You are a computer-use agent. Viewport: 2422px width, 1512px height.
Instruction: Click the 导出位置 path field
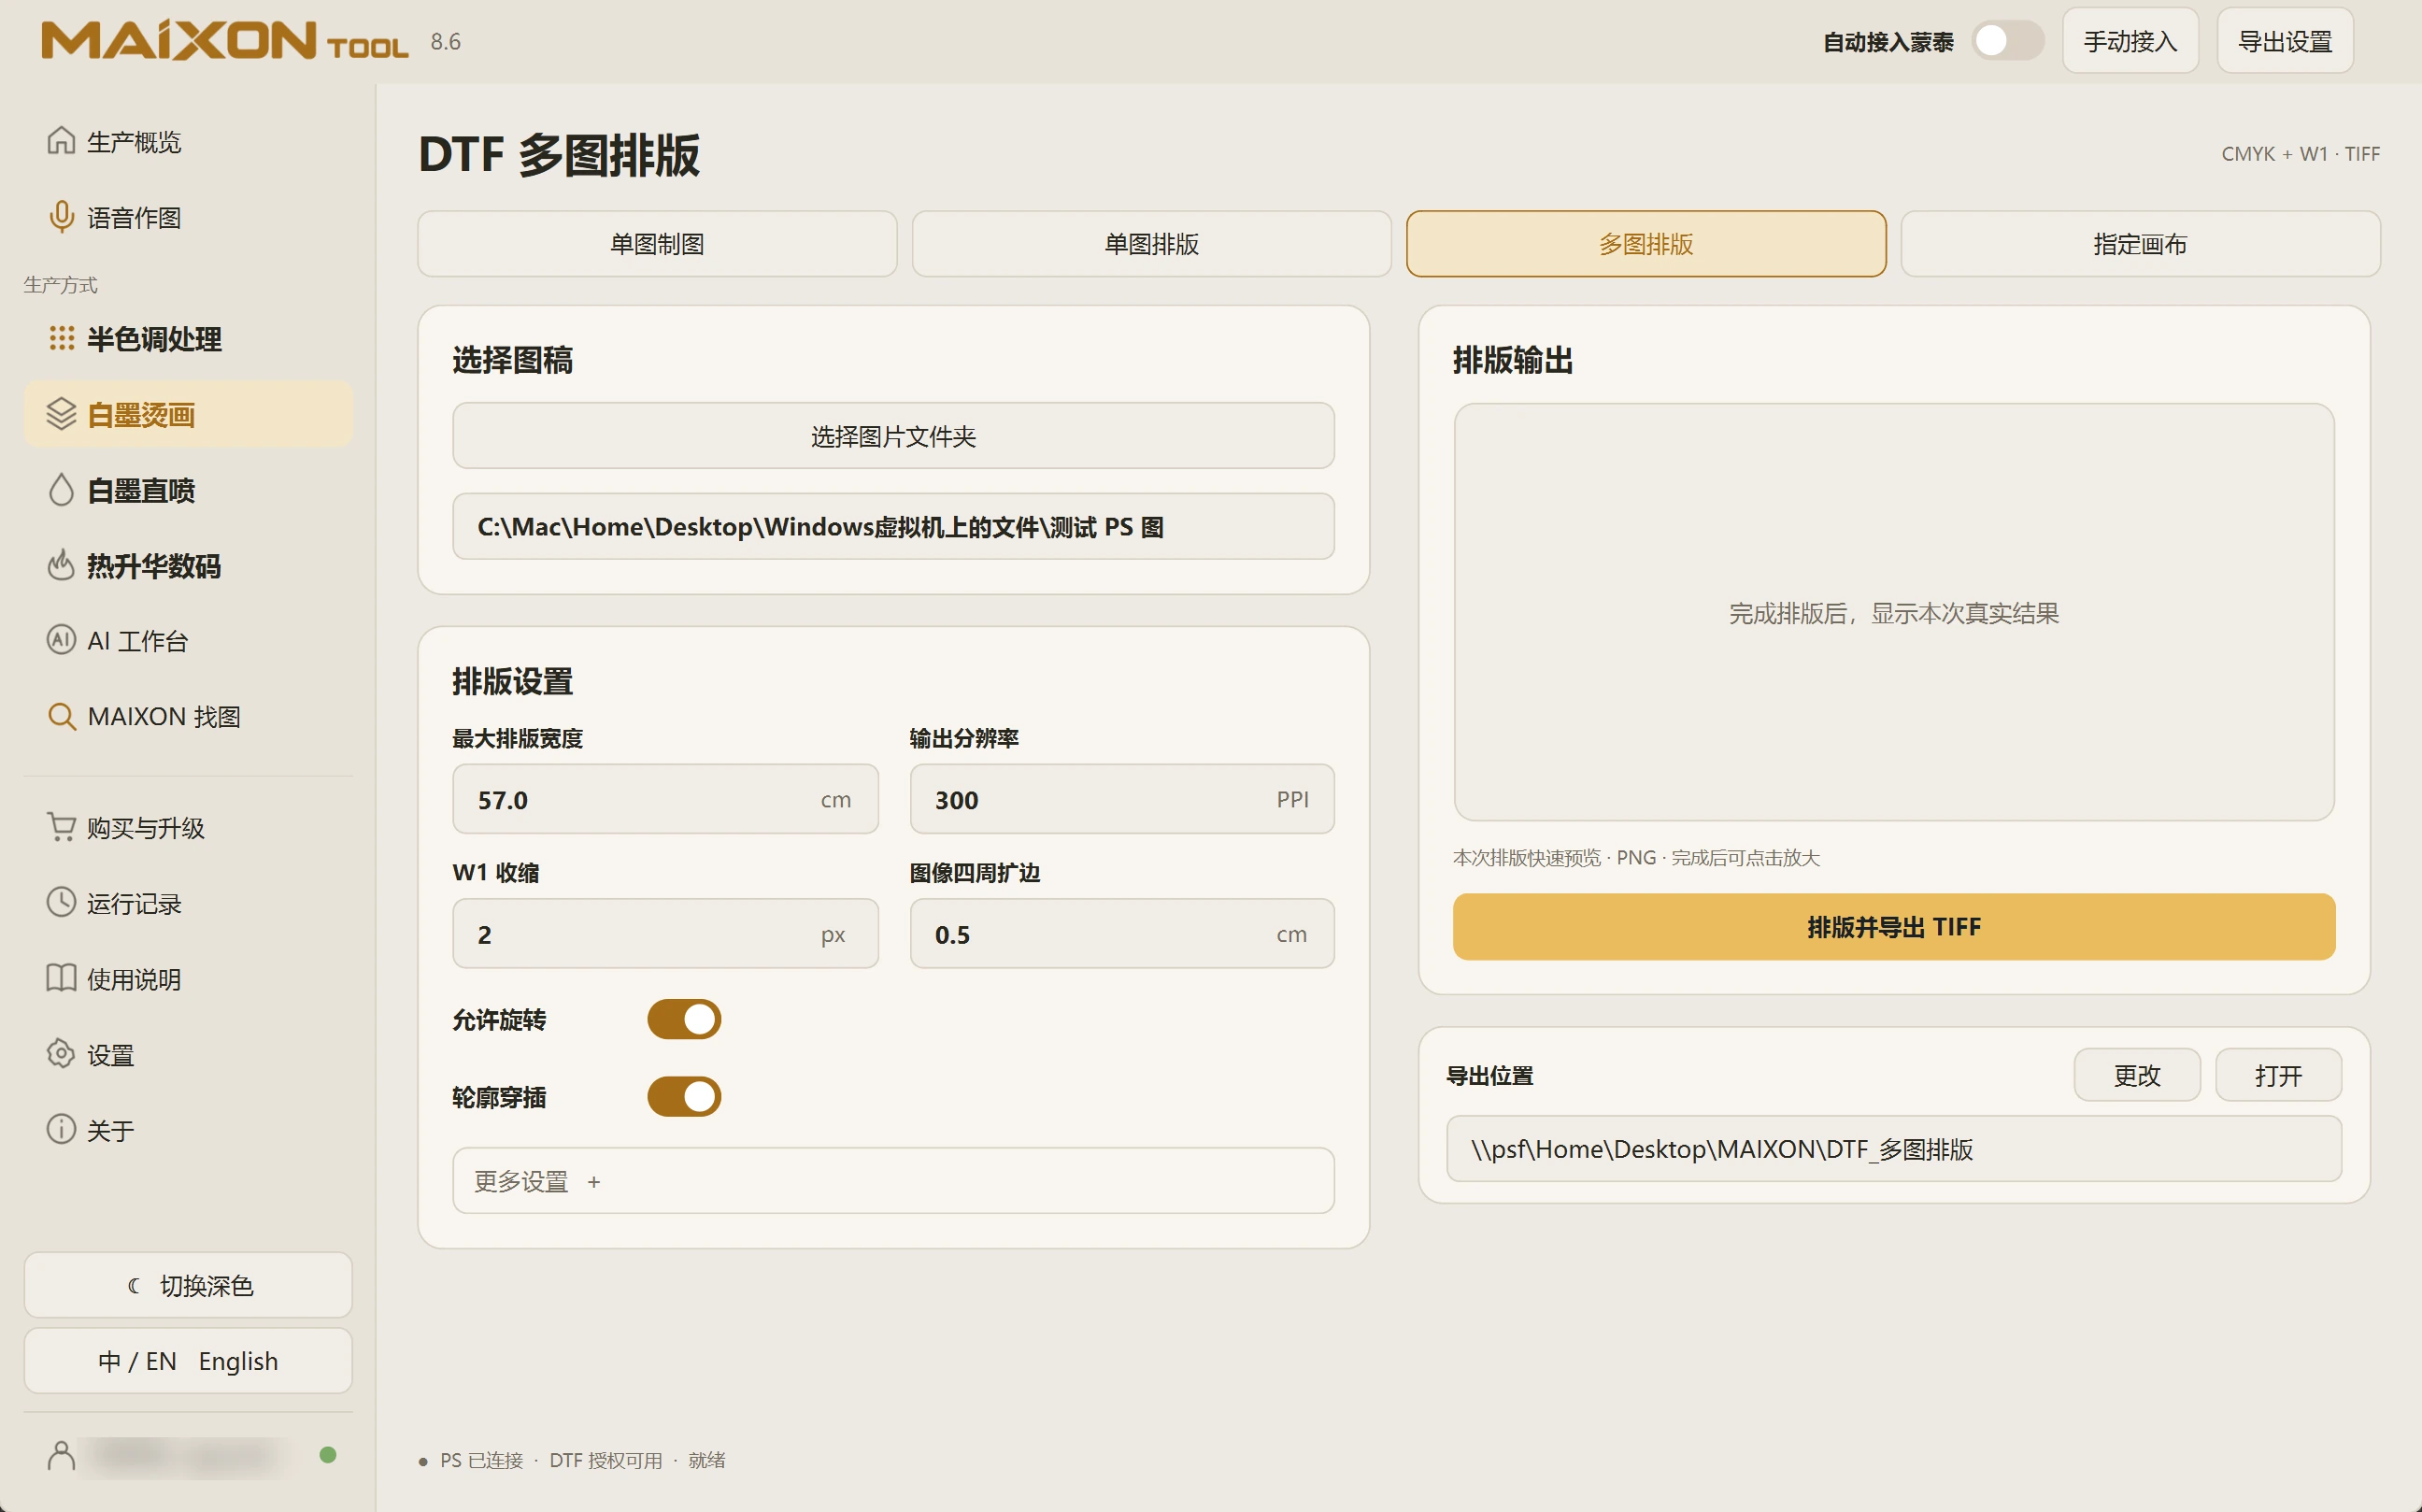coord(1893,1149)
